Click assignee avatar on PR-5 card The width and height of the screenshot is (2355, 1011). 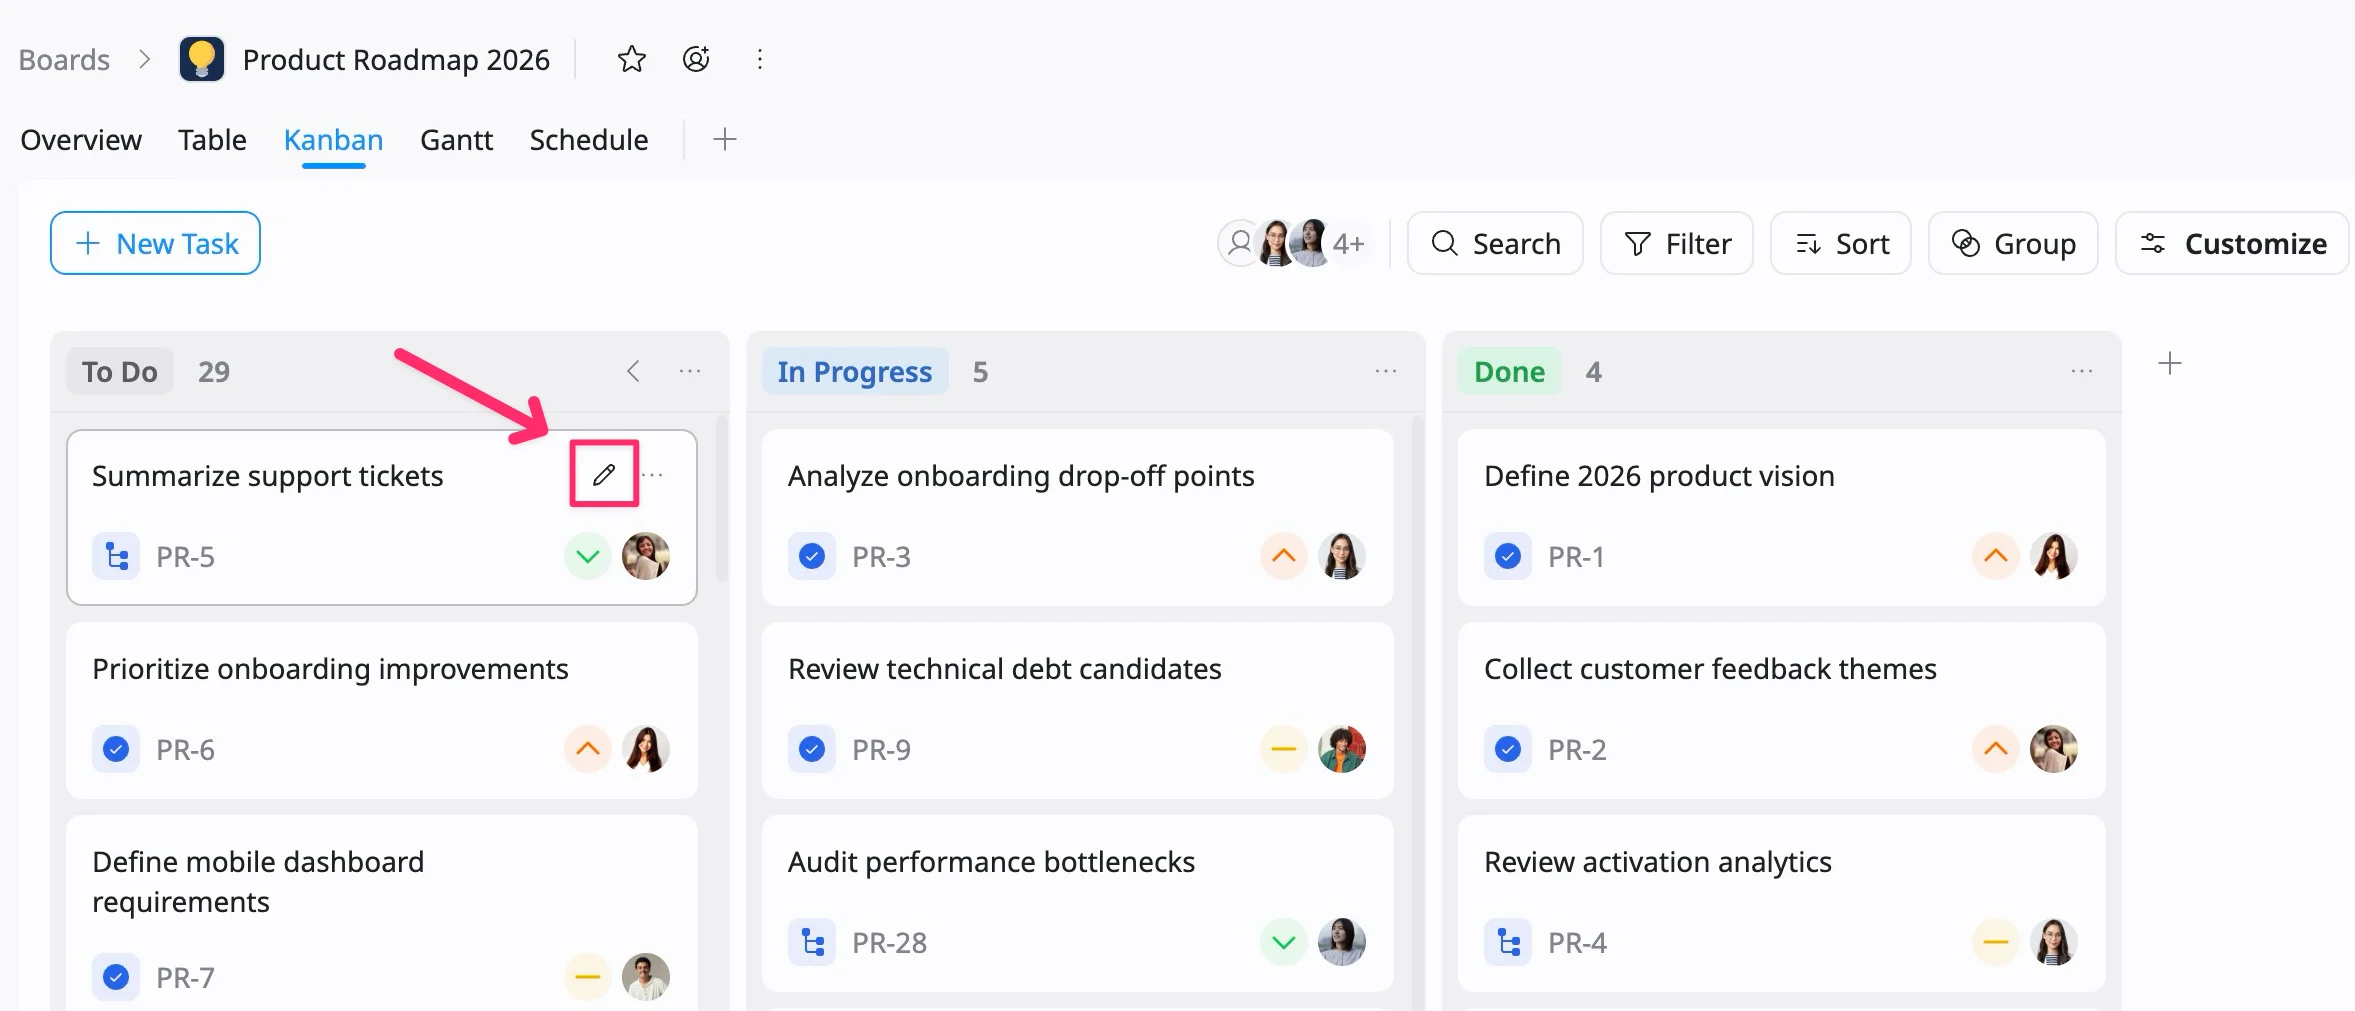click(x=646, y=556)
